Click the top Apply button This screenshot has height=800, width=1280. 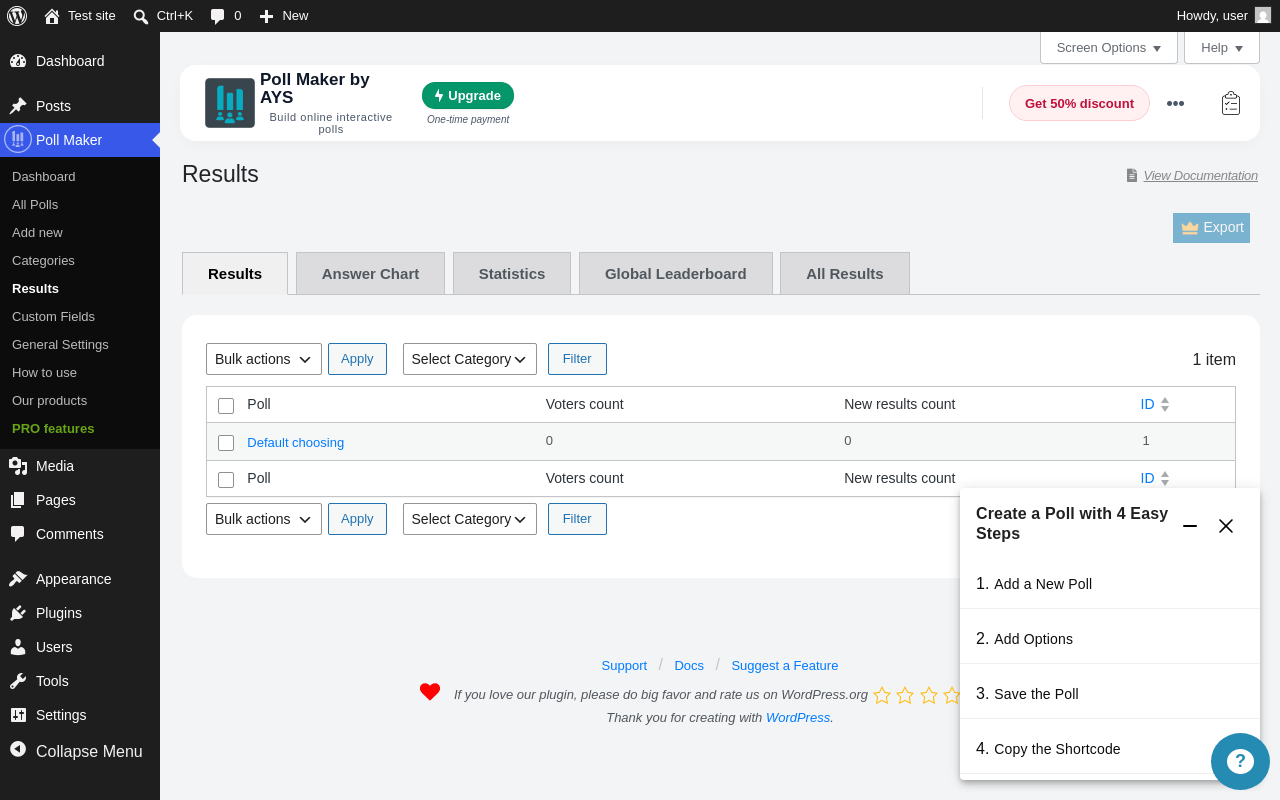(357, 359)
